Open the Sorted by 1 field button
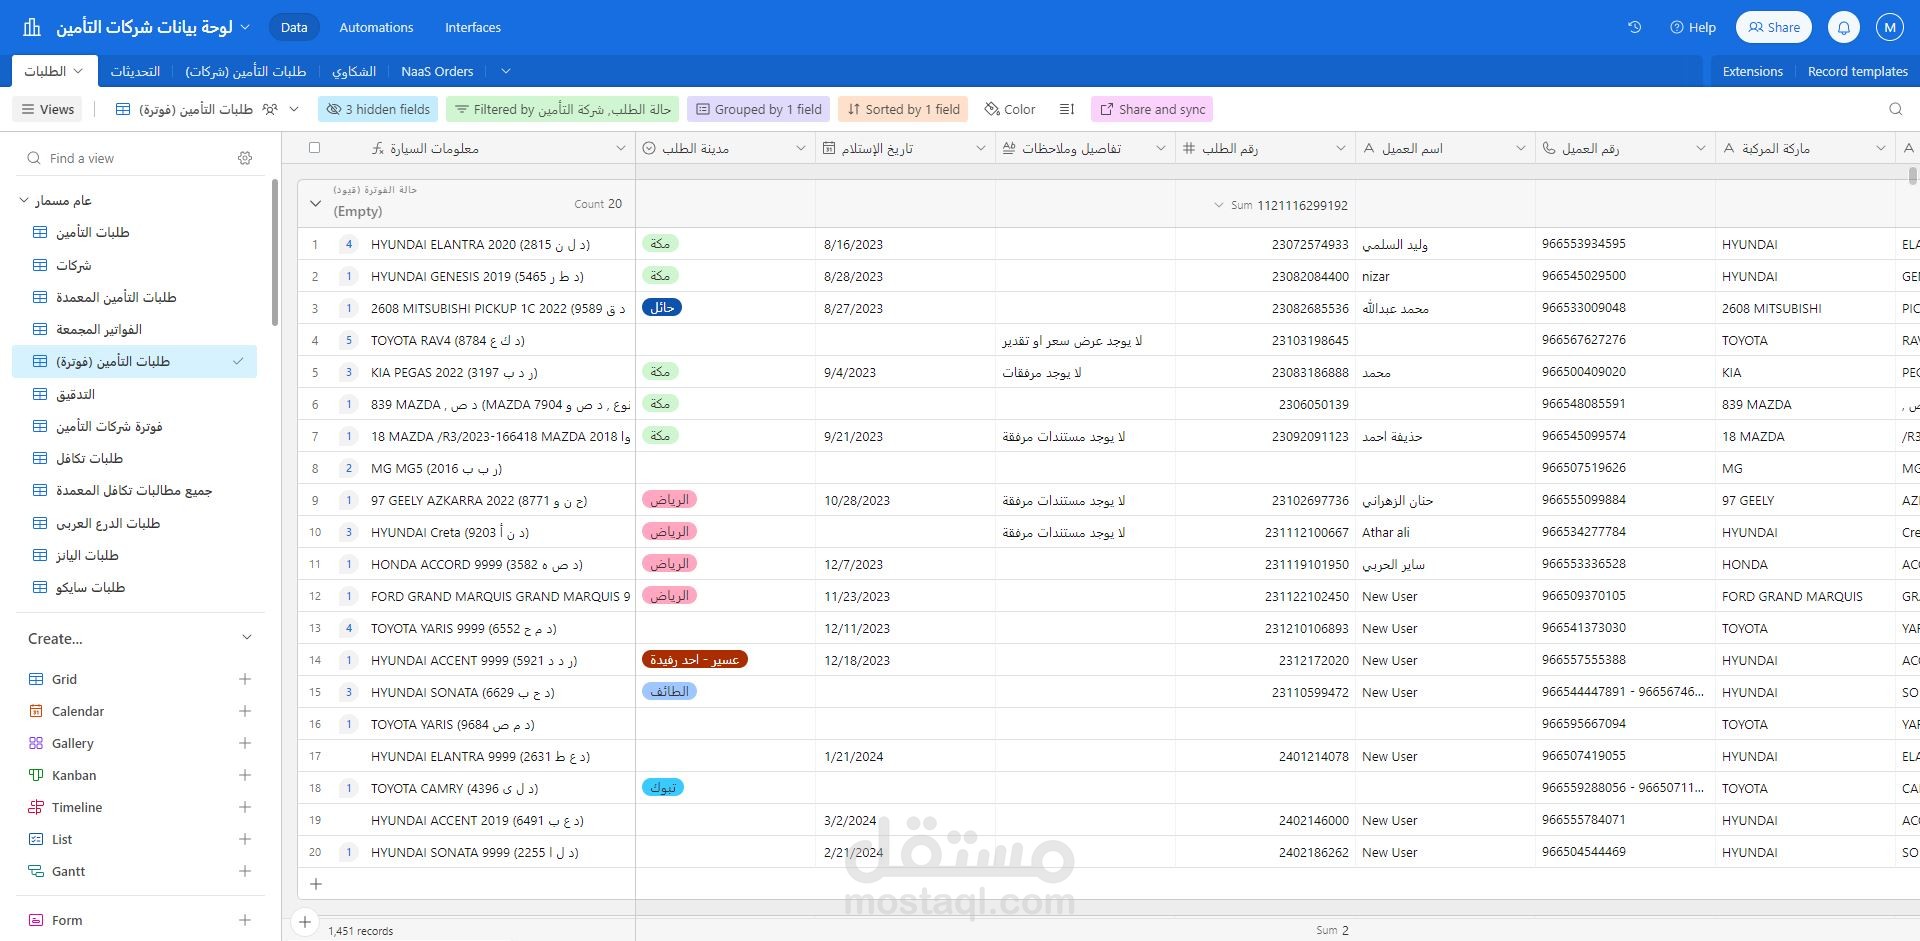This screenshot has width=1920, height=941. tap(903, 109)
